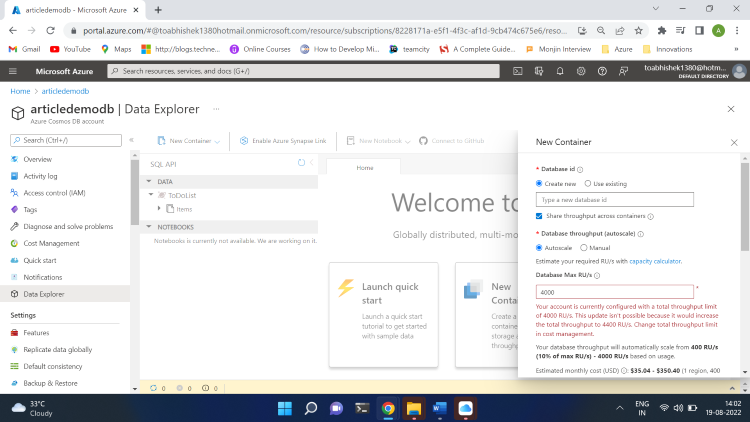Click Enable Azure Synapse Link
The image size is (750, 422).
[283, 141]
